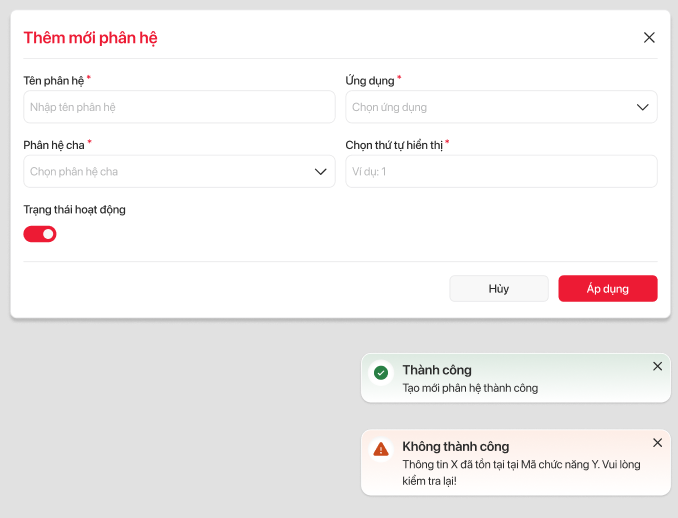Close the Thêm mới phân hệ dialog

[x=649, y=38]
